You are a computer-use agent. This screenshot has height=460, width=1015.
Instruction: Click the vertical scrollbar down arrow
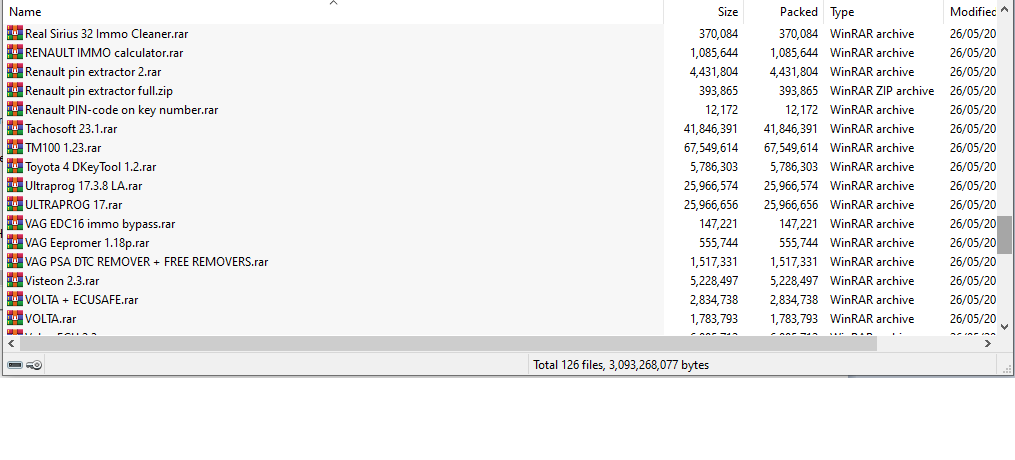pyautogui.click(x=1005, y=327)
